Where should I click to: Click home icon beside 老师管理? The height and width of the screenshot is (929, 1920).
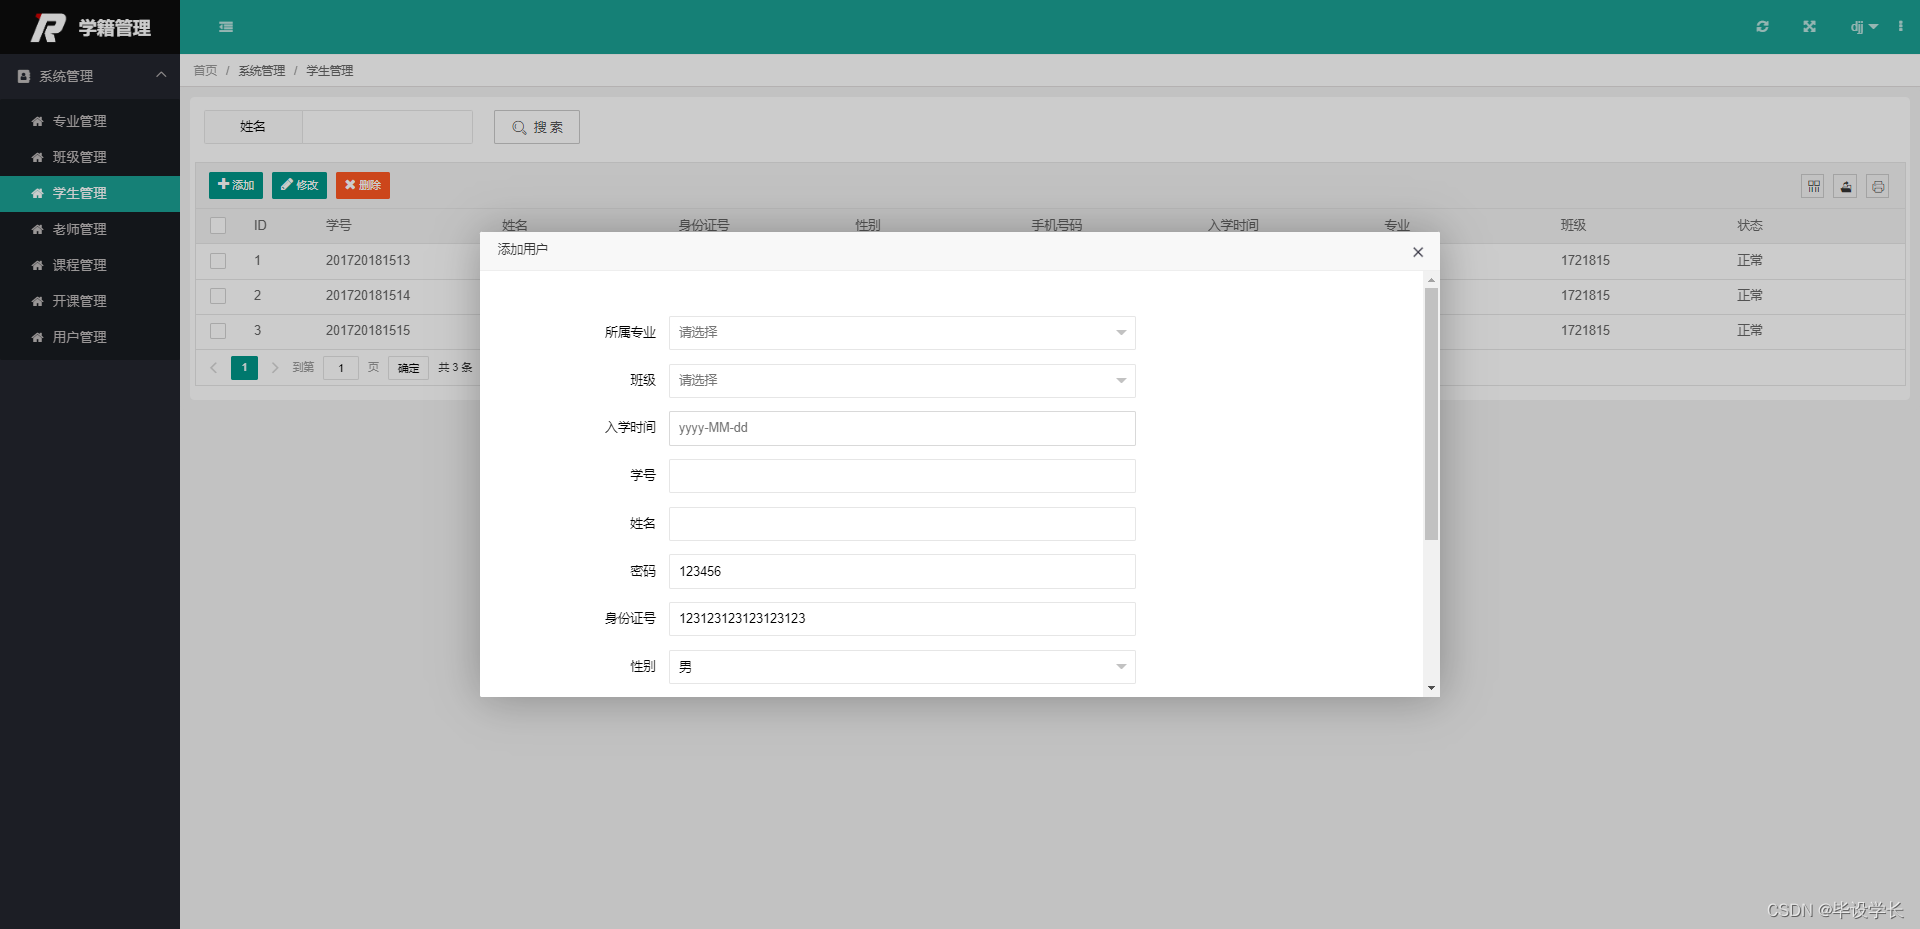(37, 229)
